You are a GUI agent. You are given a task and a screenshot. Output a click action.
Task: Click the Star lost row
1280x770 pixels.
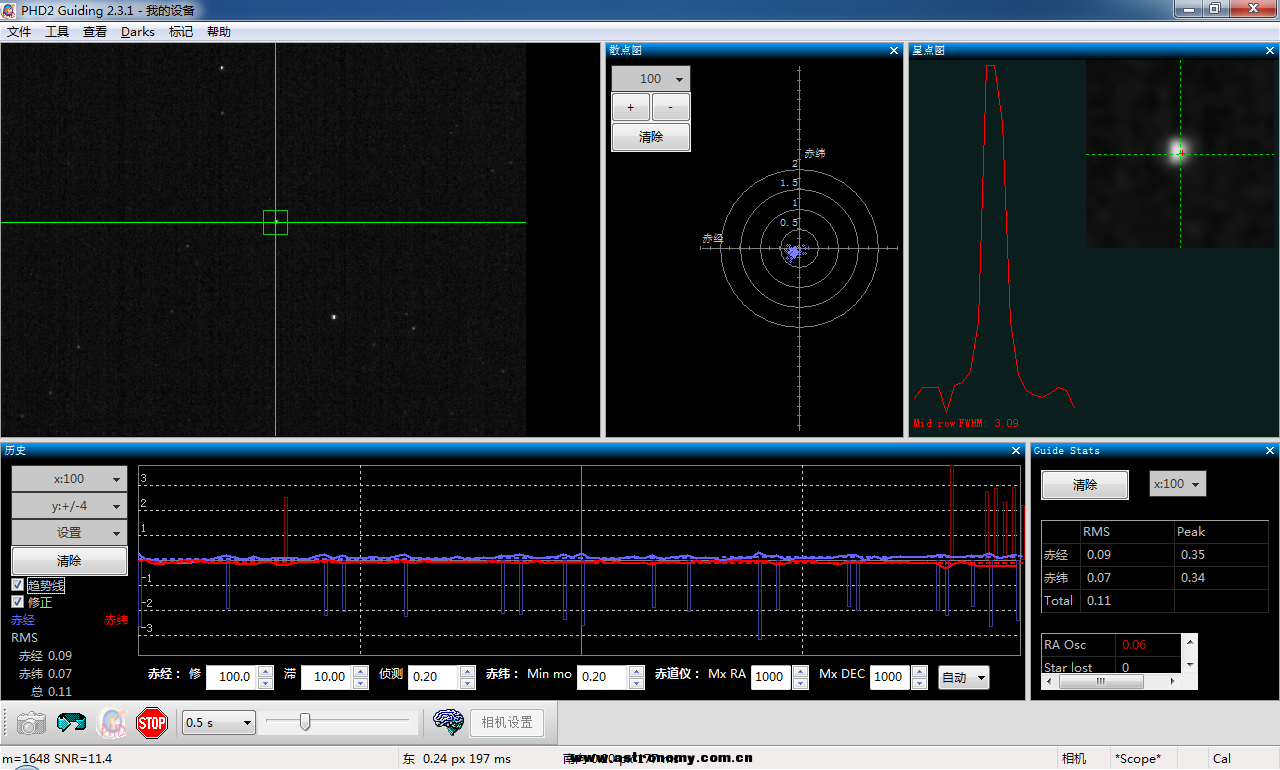[x=1111, y=667]
